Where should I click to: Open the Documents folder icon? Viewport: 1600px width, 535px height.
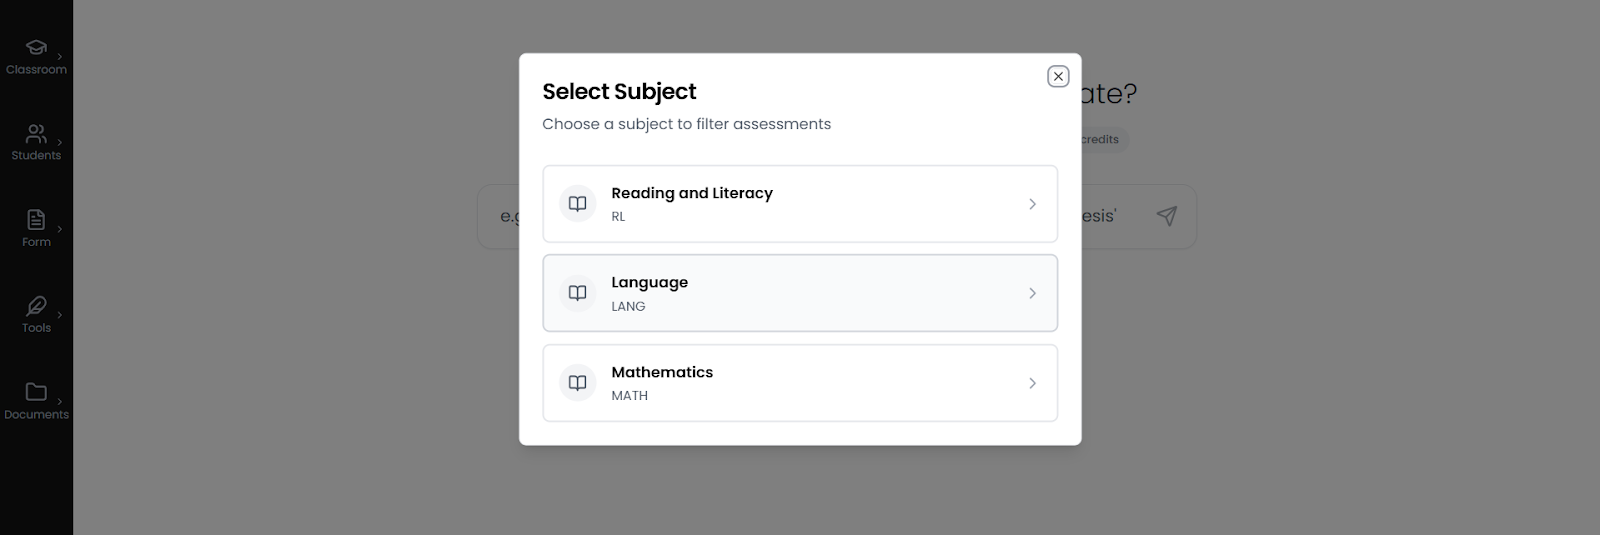pyautogui.click(x=36, y=392)
